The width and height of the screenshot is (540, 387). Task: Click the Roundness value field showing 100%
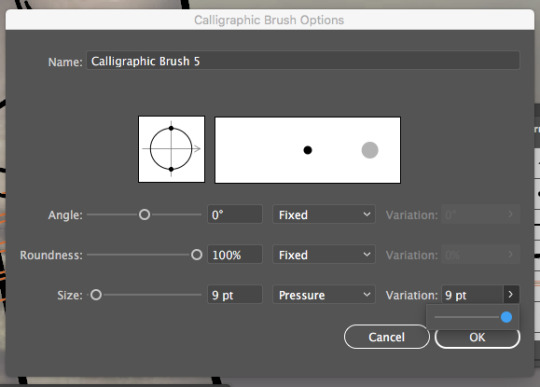[x=235, y=255]
